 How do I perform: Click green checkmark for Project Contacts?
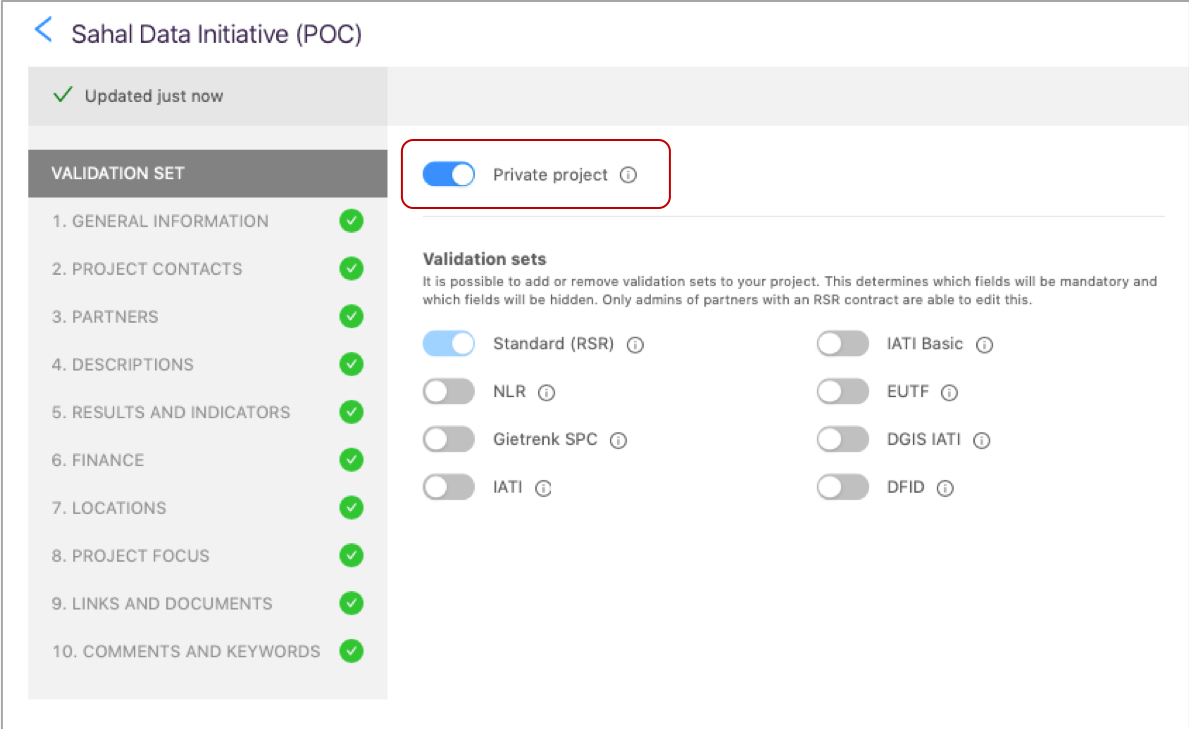click(351, 269)
